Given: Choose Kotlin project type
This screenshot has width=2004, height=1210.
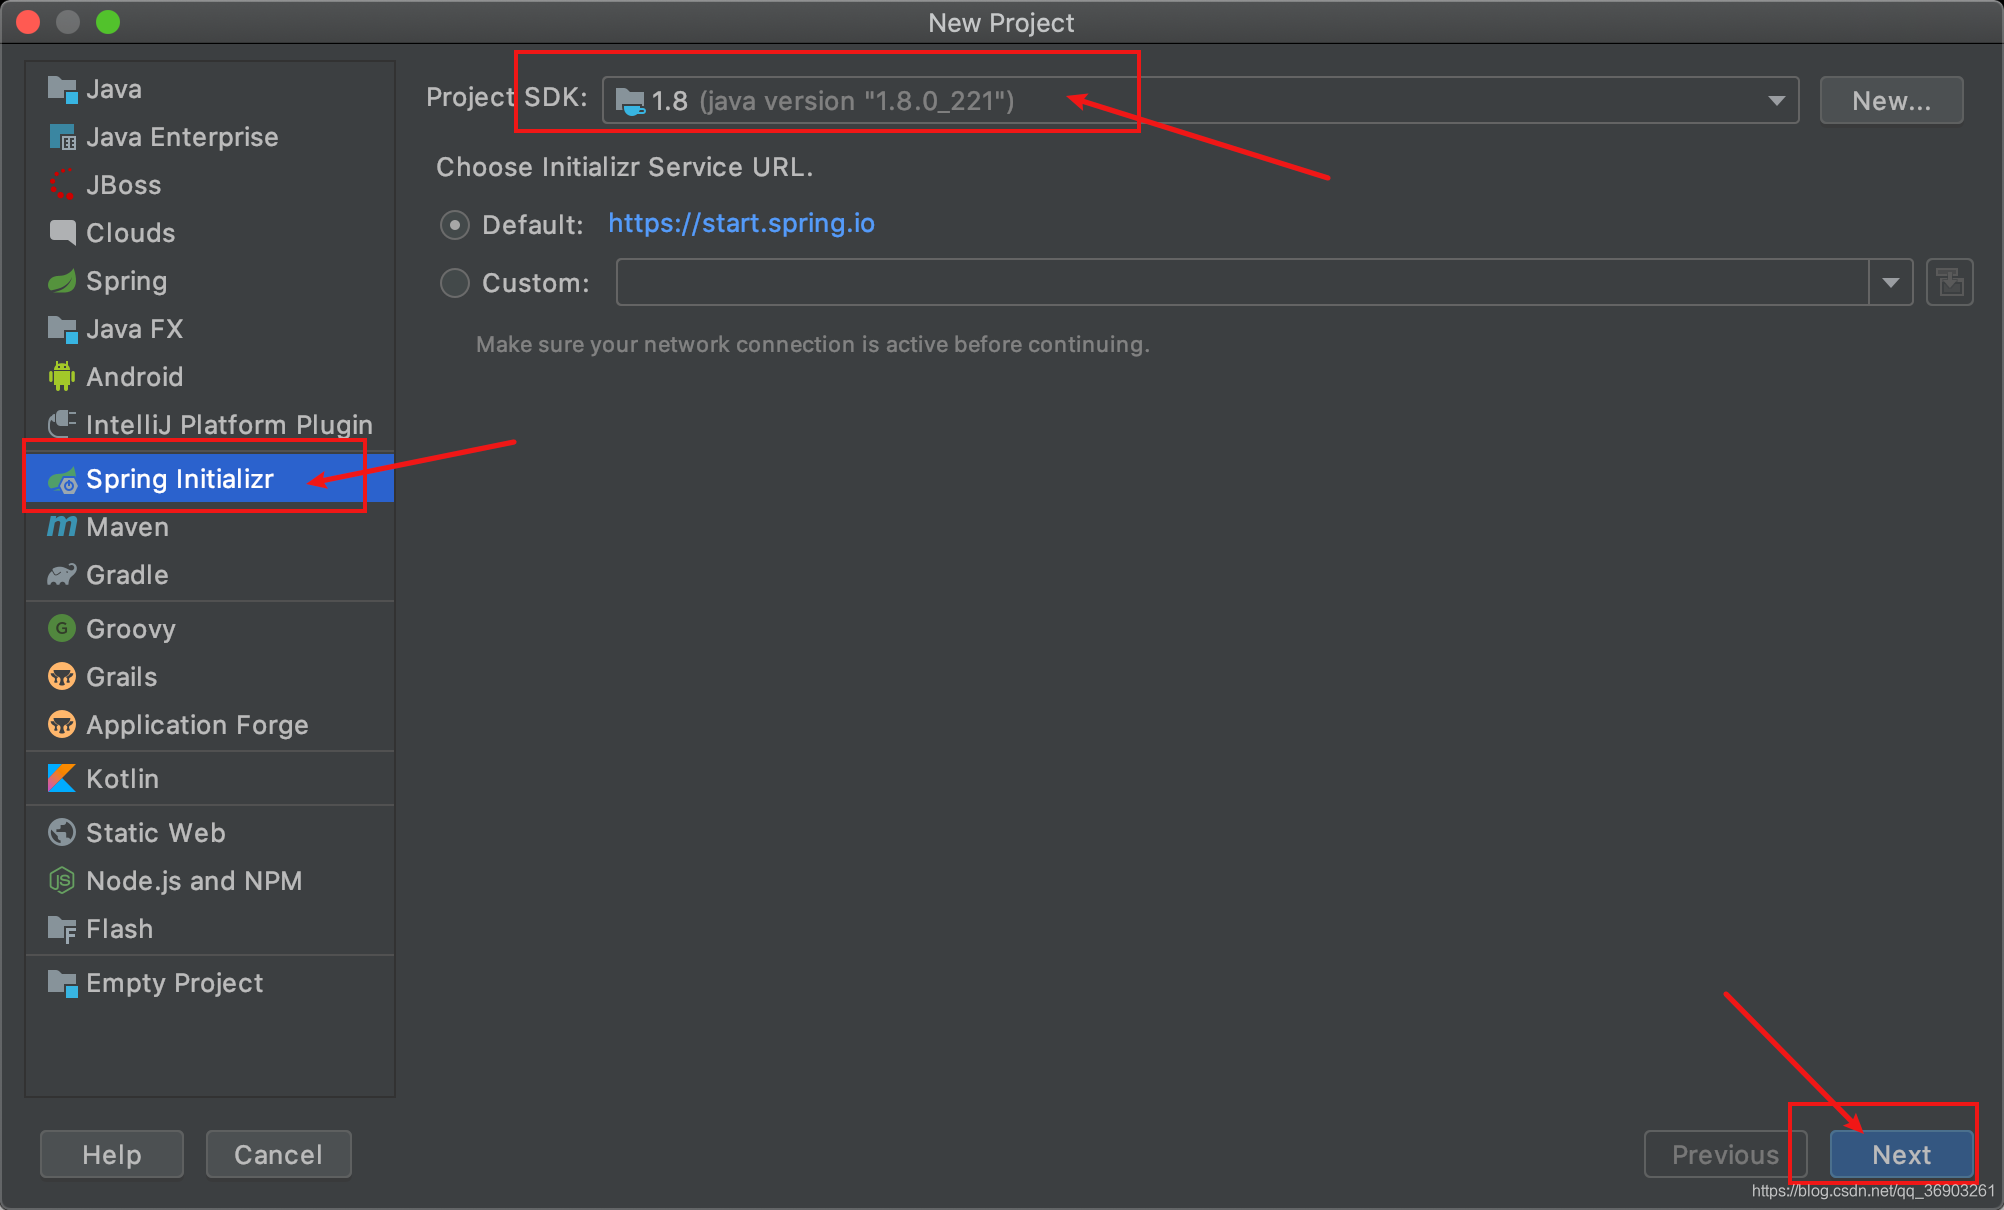Looking at the screenshot, I should [210, 779].
